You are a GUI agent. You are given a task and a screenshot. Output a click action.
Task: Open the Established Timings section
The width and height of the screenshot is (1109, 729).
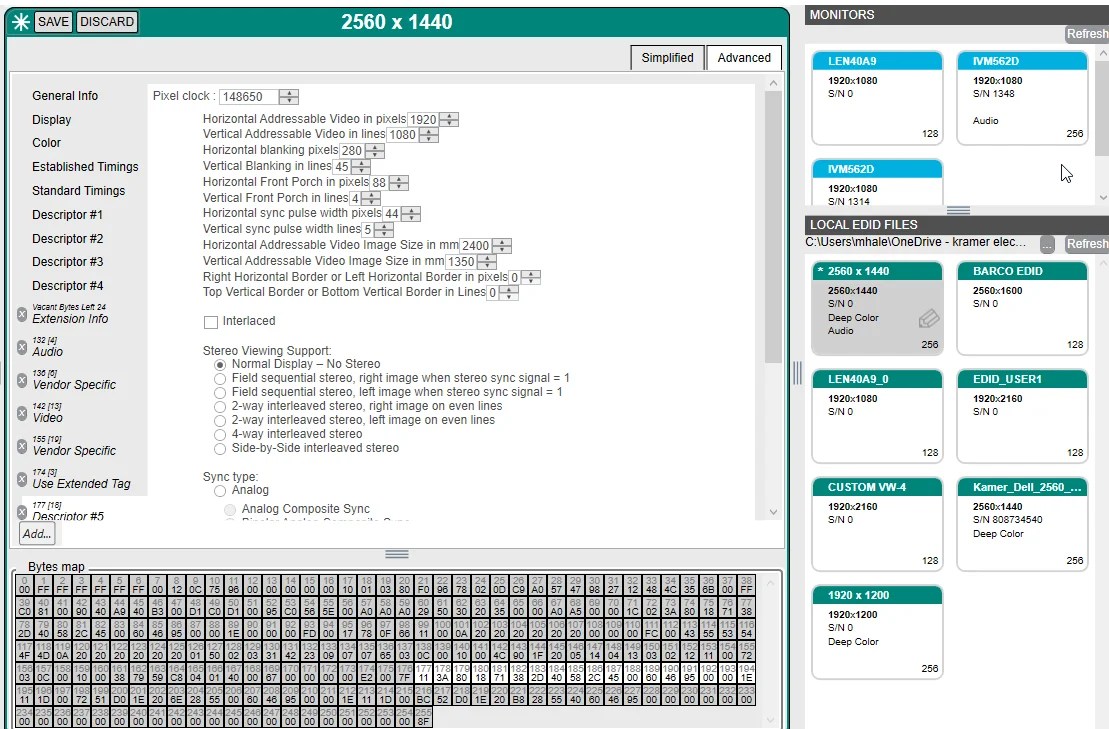coord(85,167)
